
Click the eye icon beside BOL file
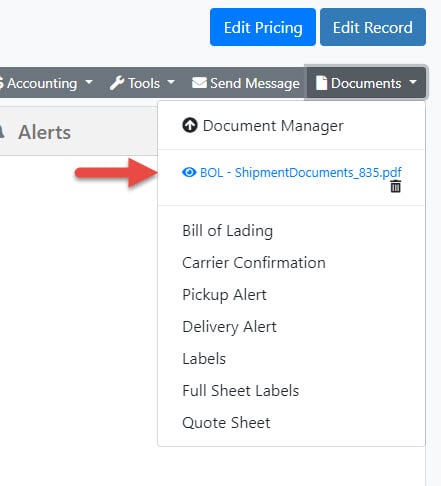click(189, 172)
